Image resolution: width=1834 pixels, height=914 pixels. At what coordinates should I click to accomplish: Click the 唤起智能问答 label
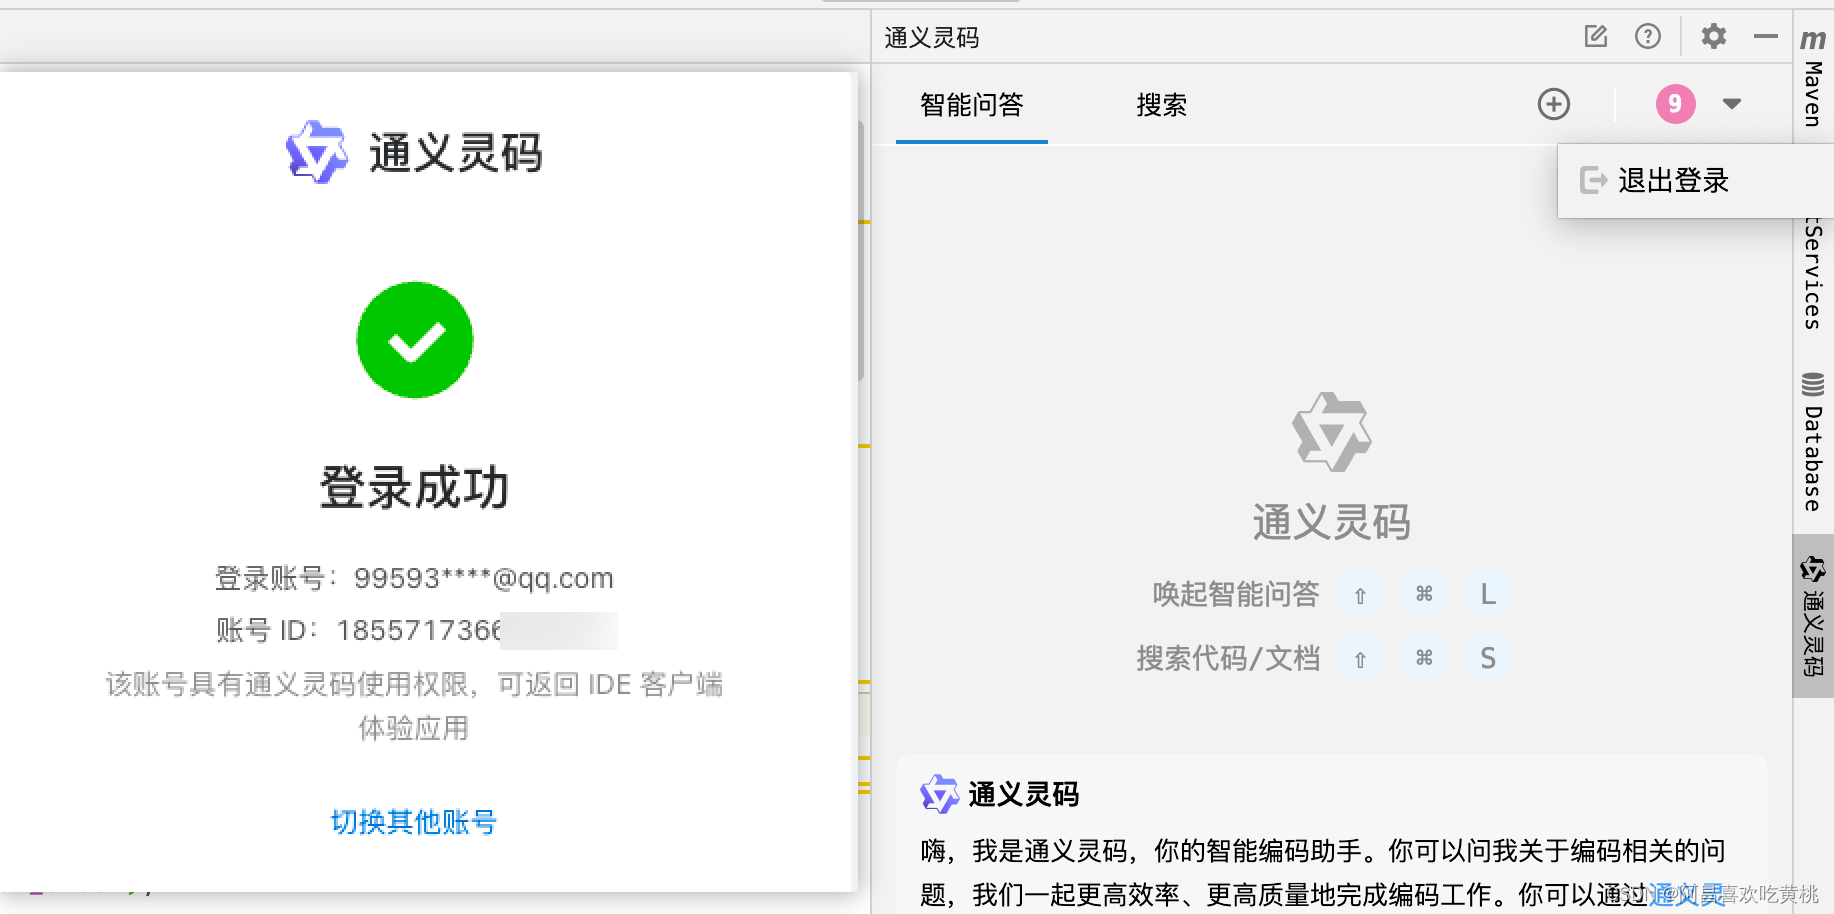pos(1236,594)
